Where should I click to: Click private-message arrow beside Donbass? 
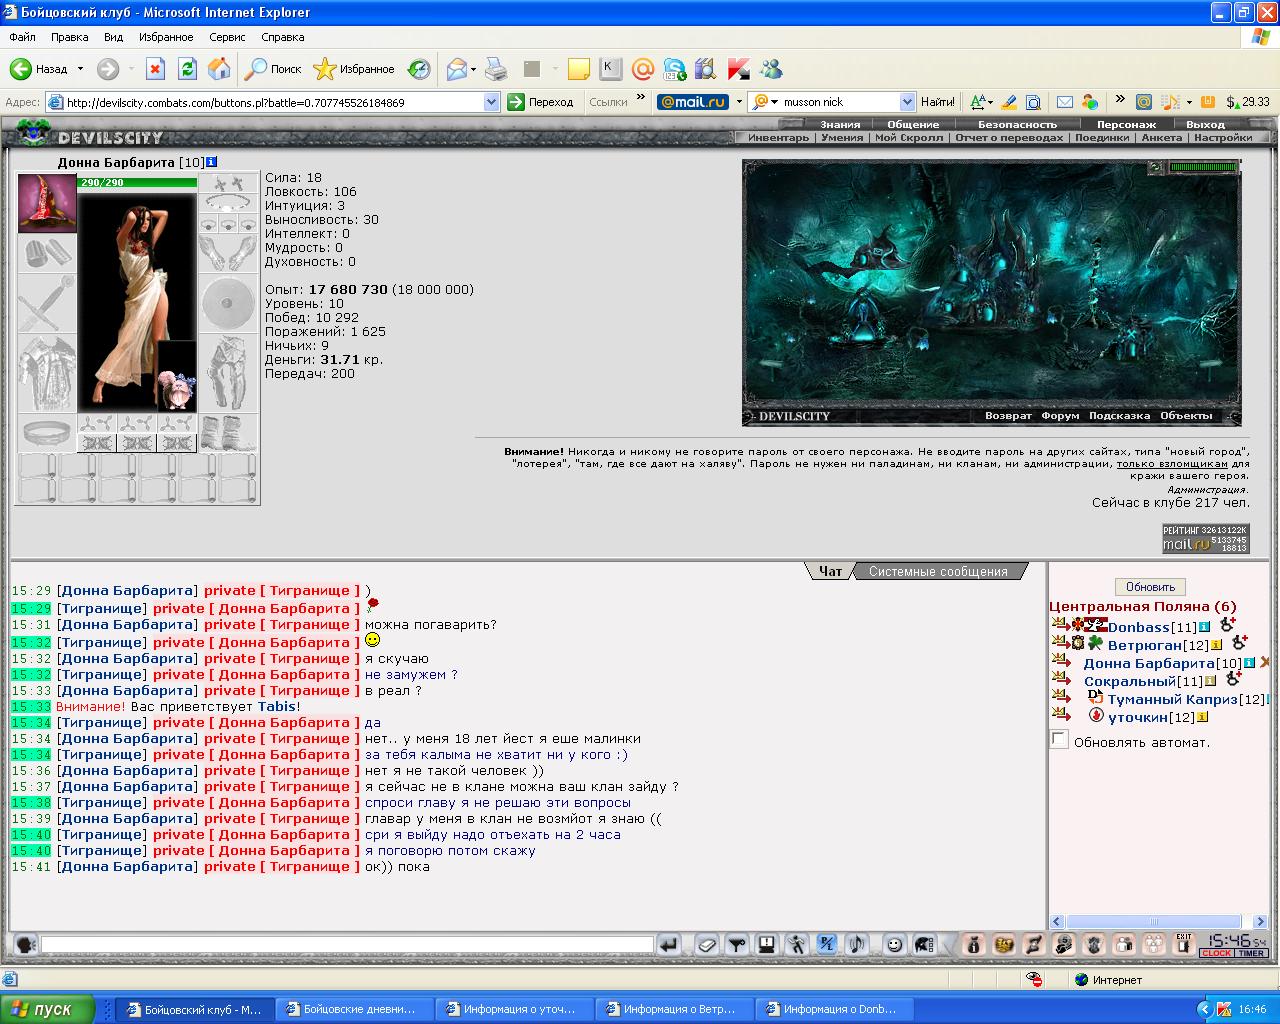point(1061,626)
